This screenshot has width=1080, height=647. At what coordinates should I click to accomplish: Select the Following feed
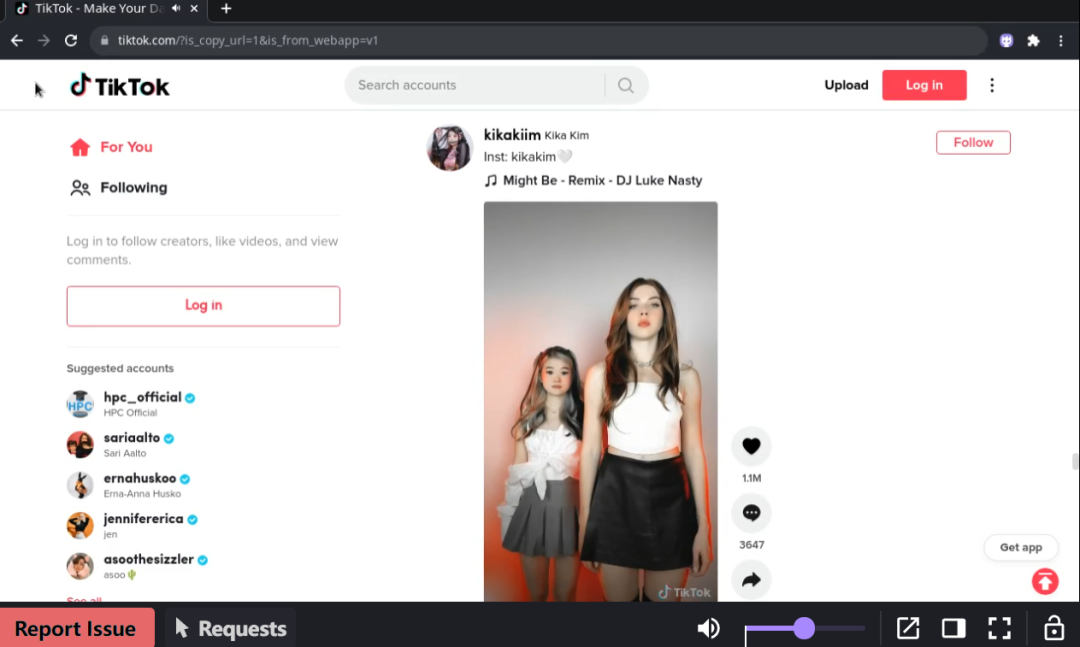coord(118,187)
